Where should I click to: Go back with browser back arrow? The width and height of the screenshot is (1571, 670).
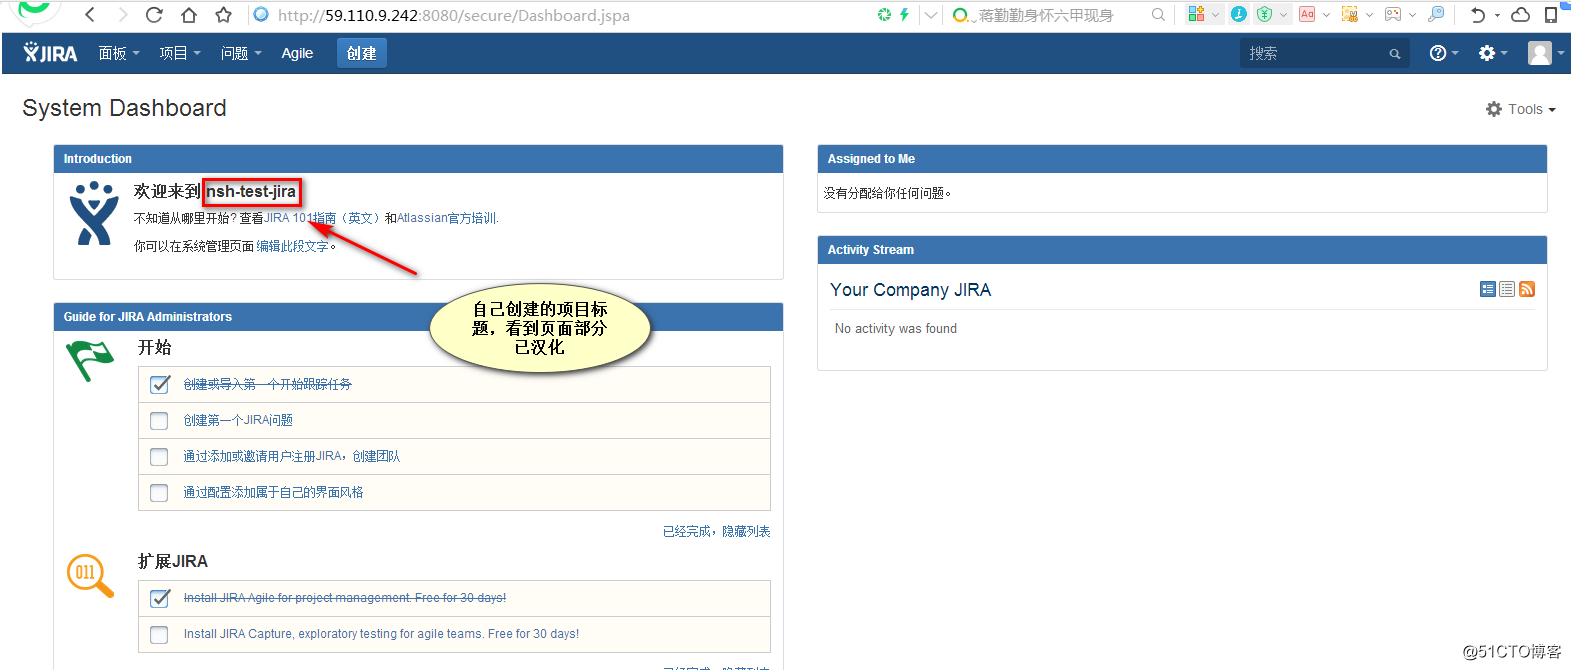(90, 15)
